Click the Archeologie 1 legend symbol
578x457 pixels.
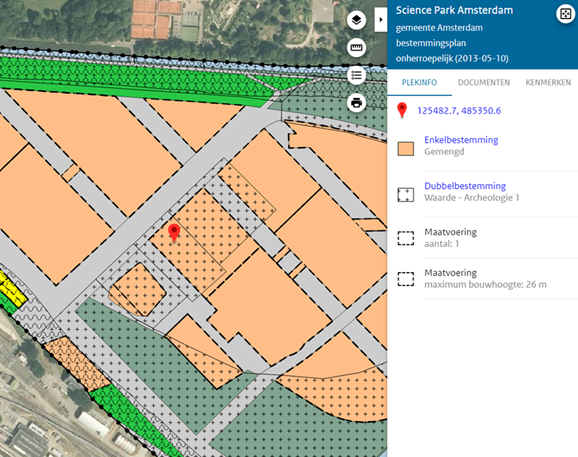405,195
